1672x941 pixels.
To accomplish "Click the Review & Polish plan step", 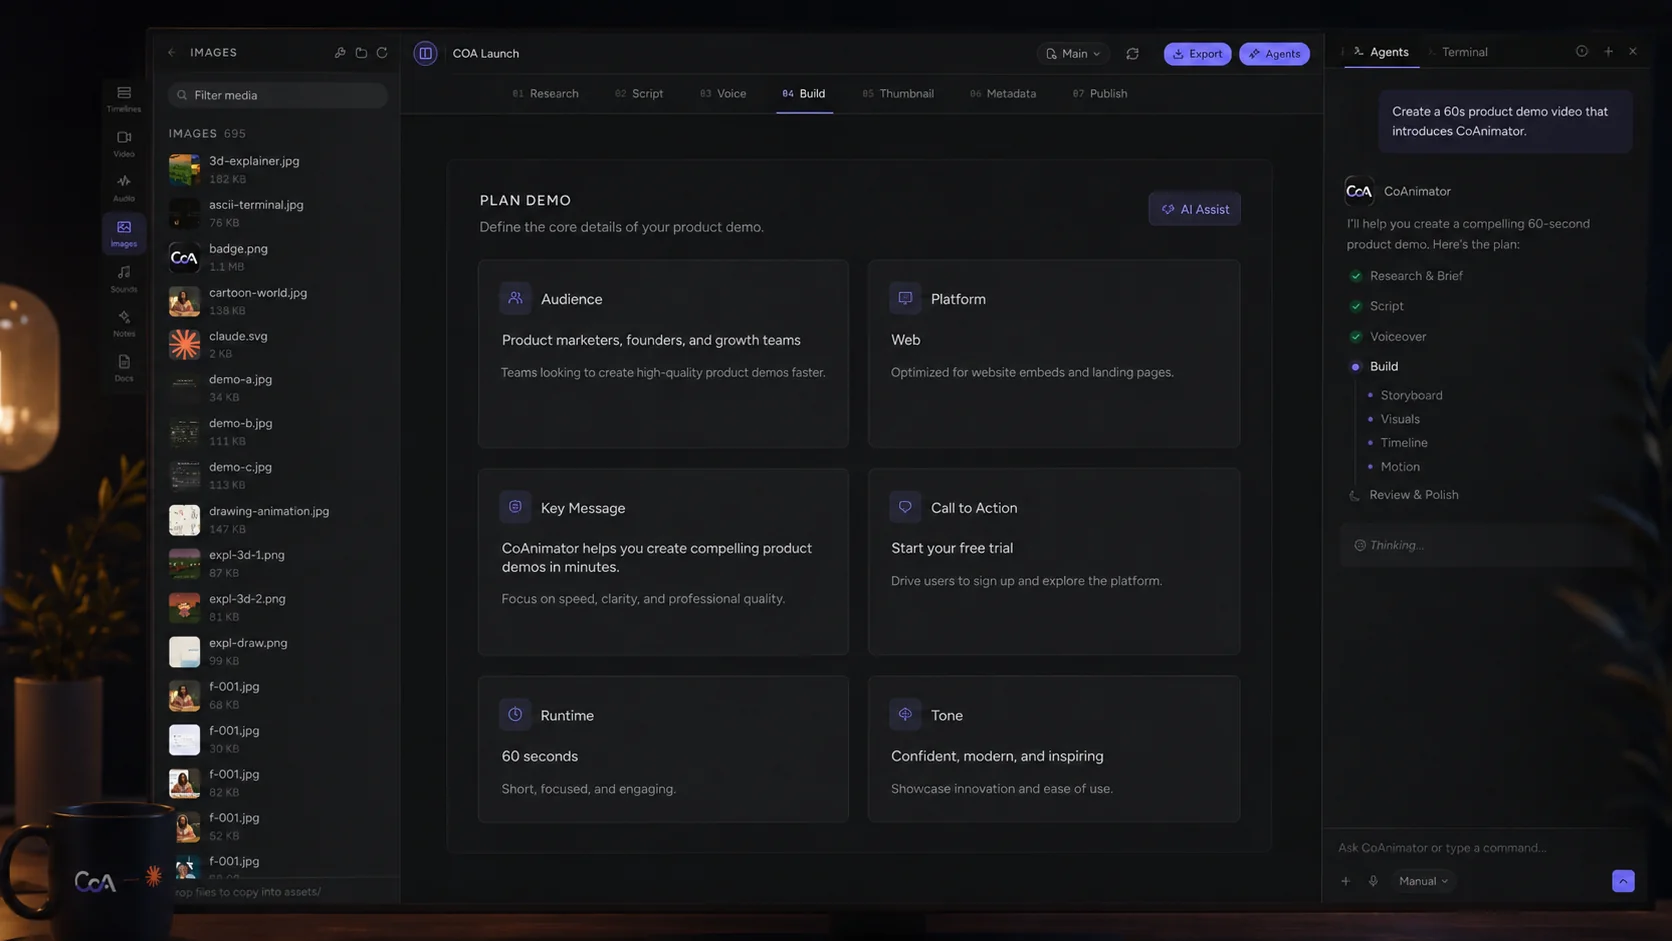I will (x=1413, y=495).
